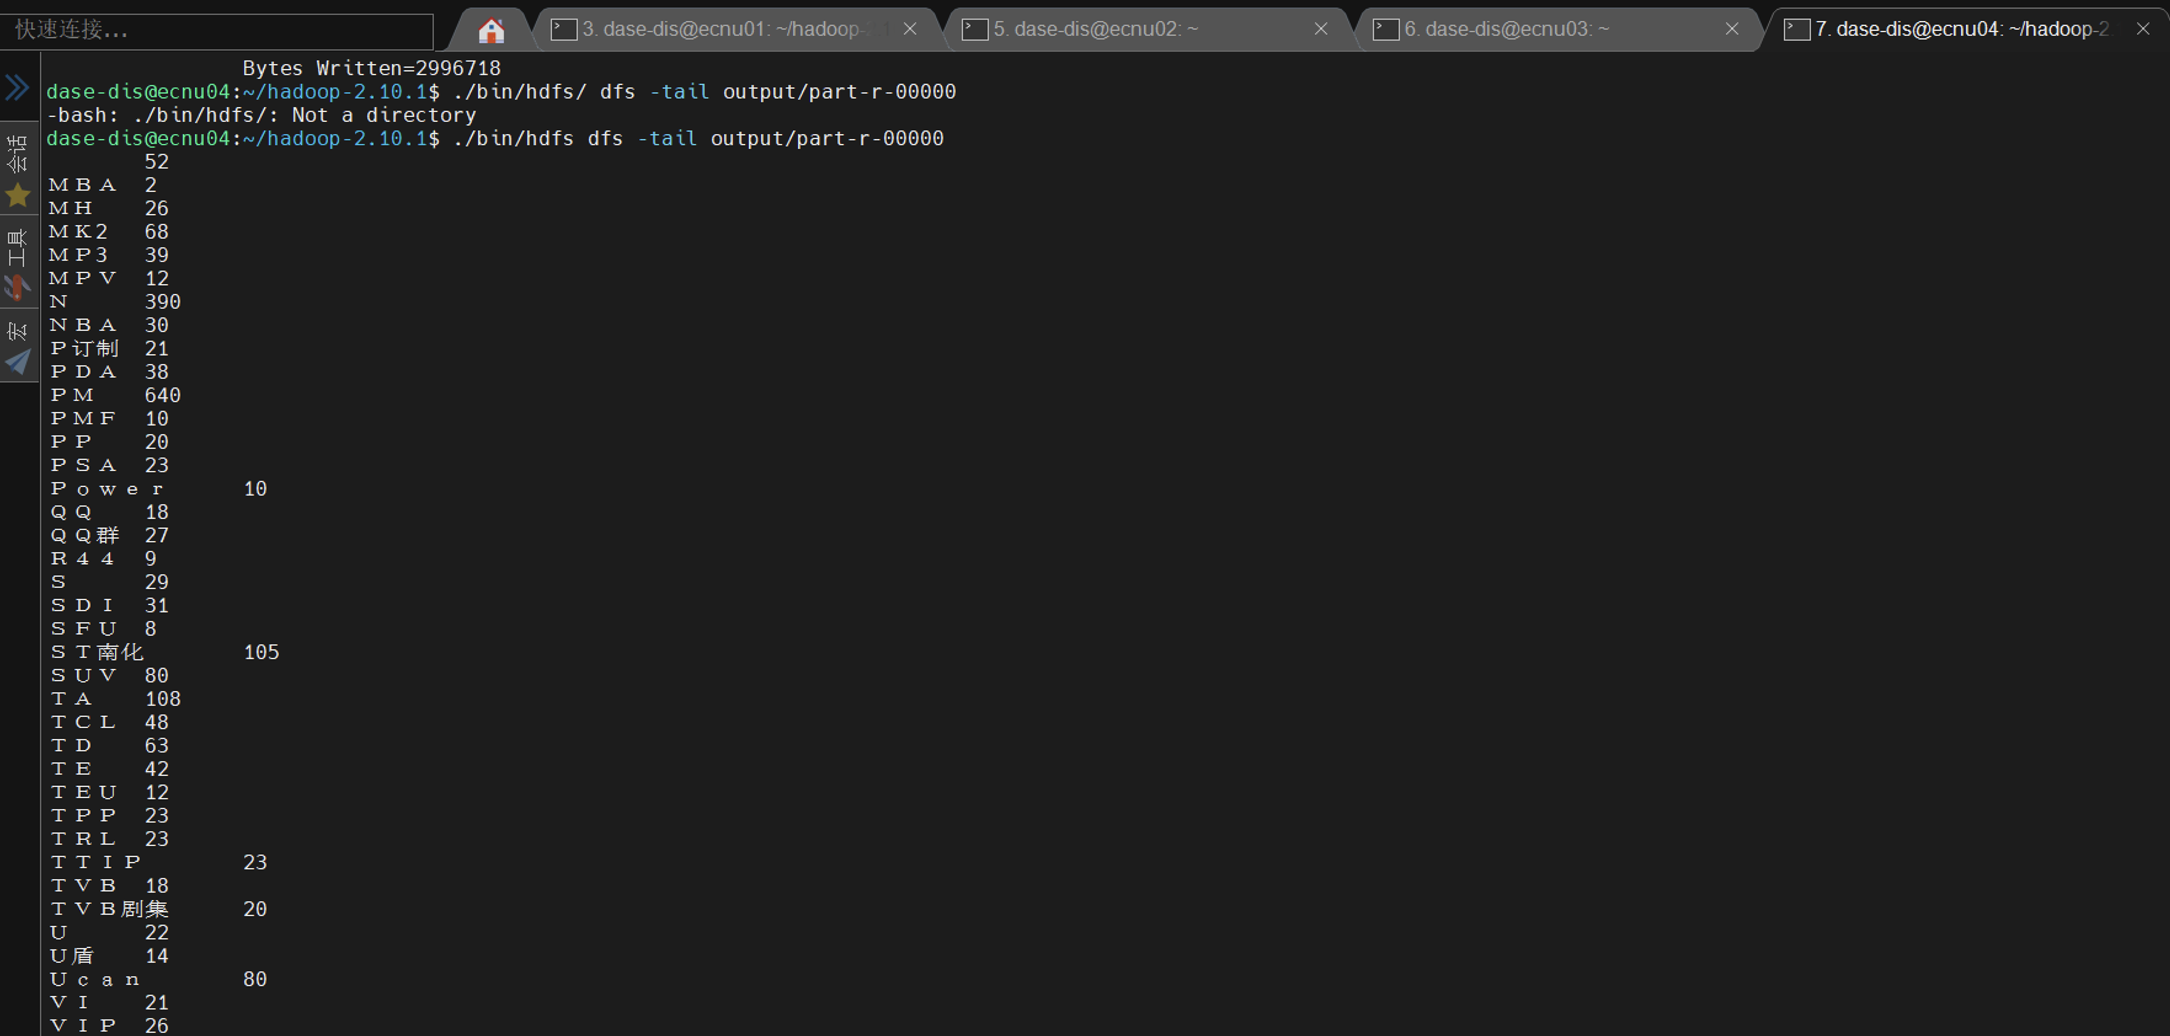
Task: Click the 'Ucan 80' output row
Action: 158,979
